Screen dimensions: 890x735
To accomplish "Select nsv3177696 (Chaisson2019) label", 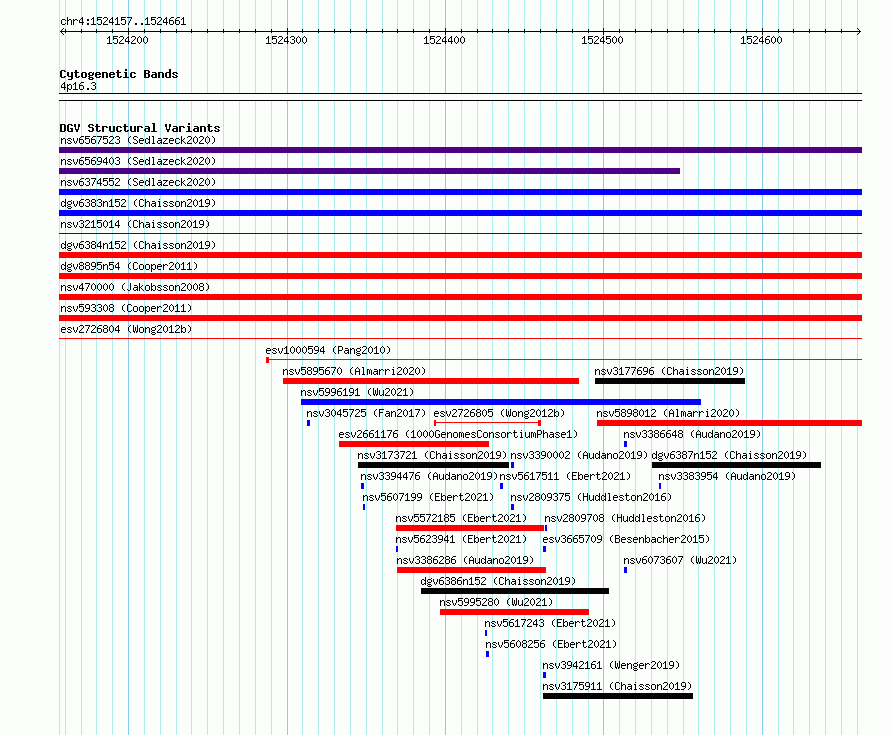I will (669, 371).
